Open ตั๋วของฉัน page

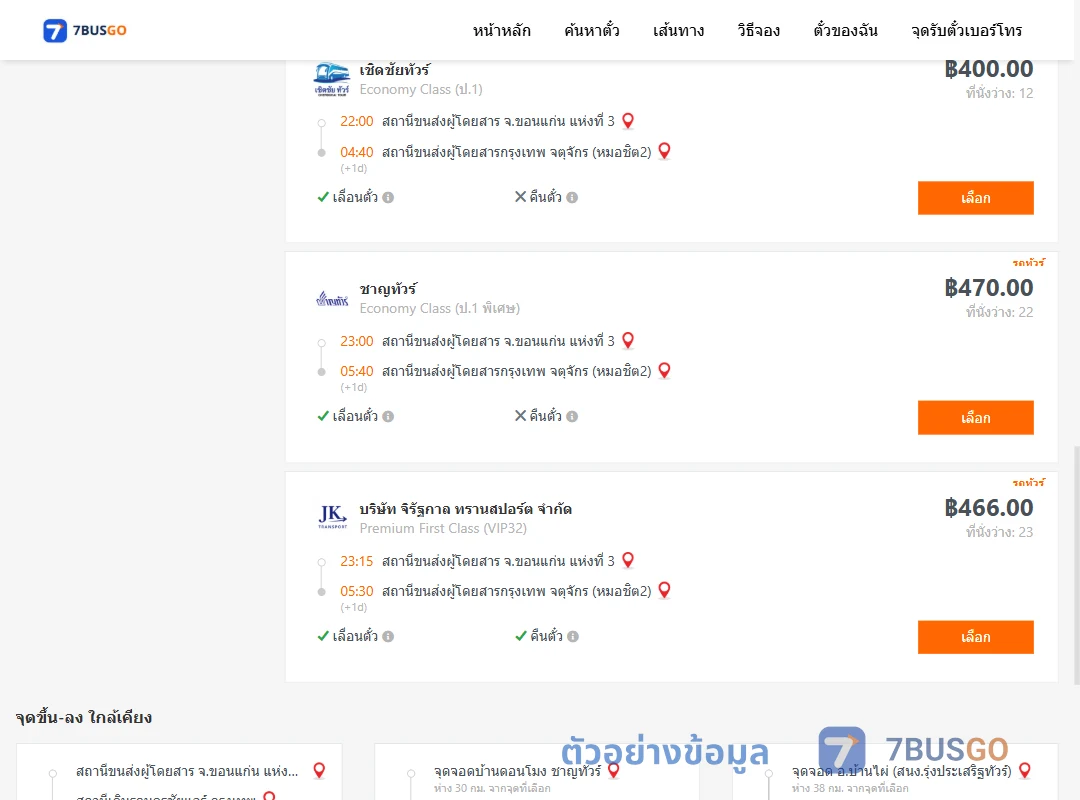[x=845, y=30]
